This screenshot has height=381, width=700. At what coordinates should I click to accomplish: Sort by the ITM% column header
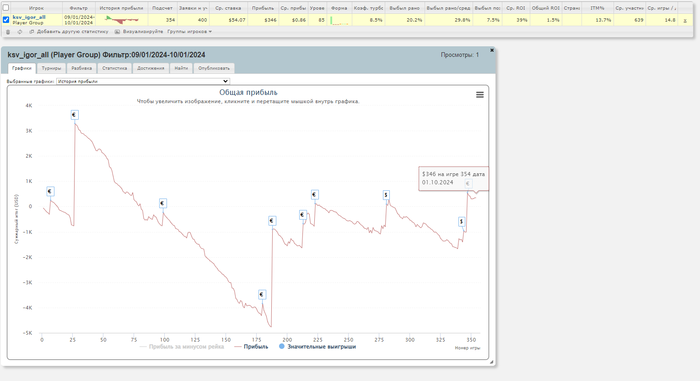point(597,8)
